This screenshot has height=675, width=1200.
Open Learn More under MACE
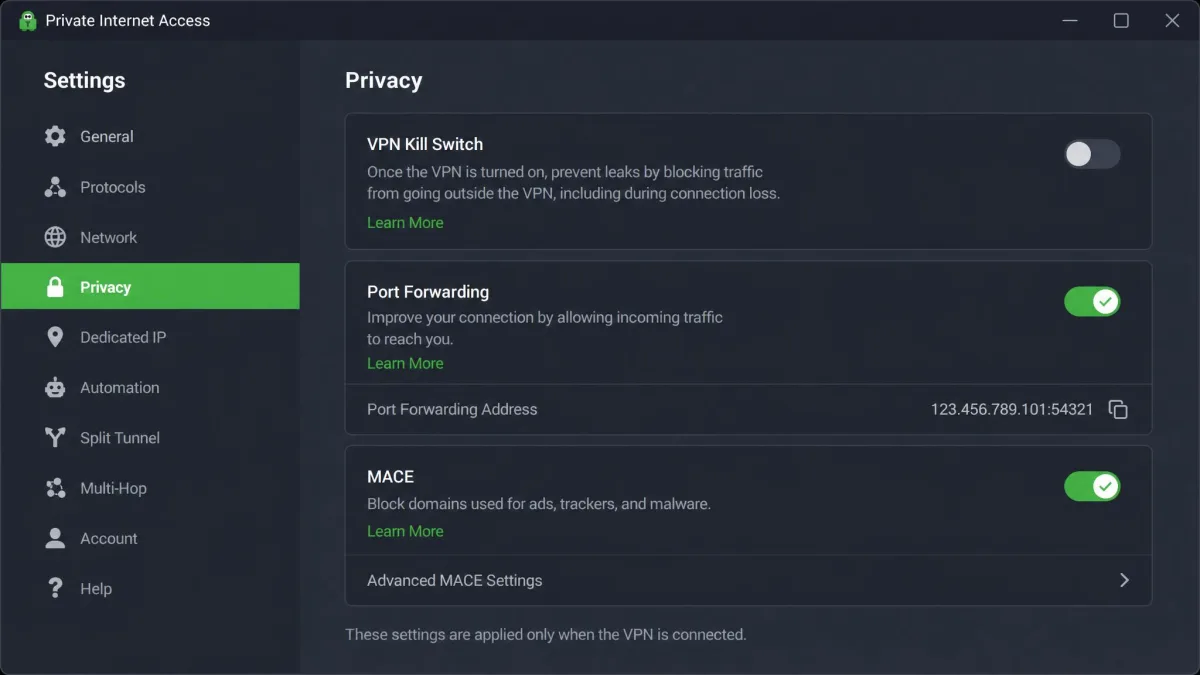click(405, 531)
